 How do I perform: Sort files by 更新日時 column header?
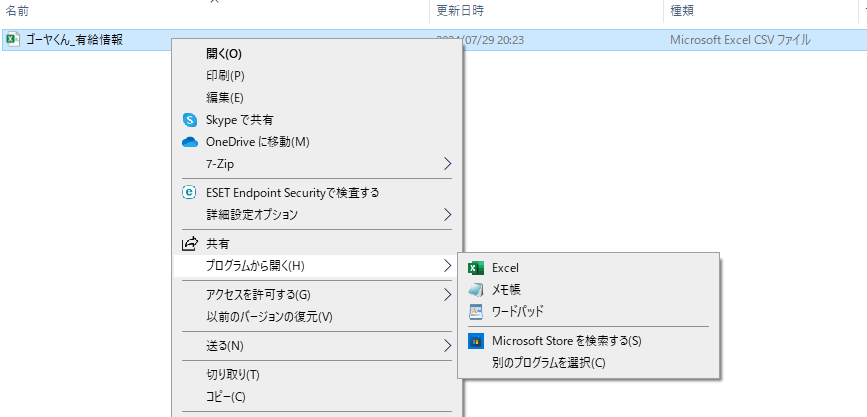click(x=461, y=11)
